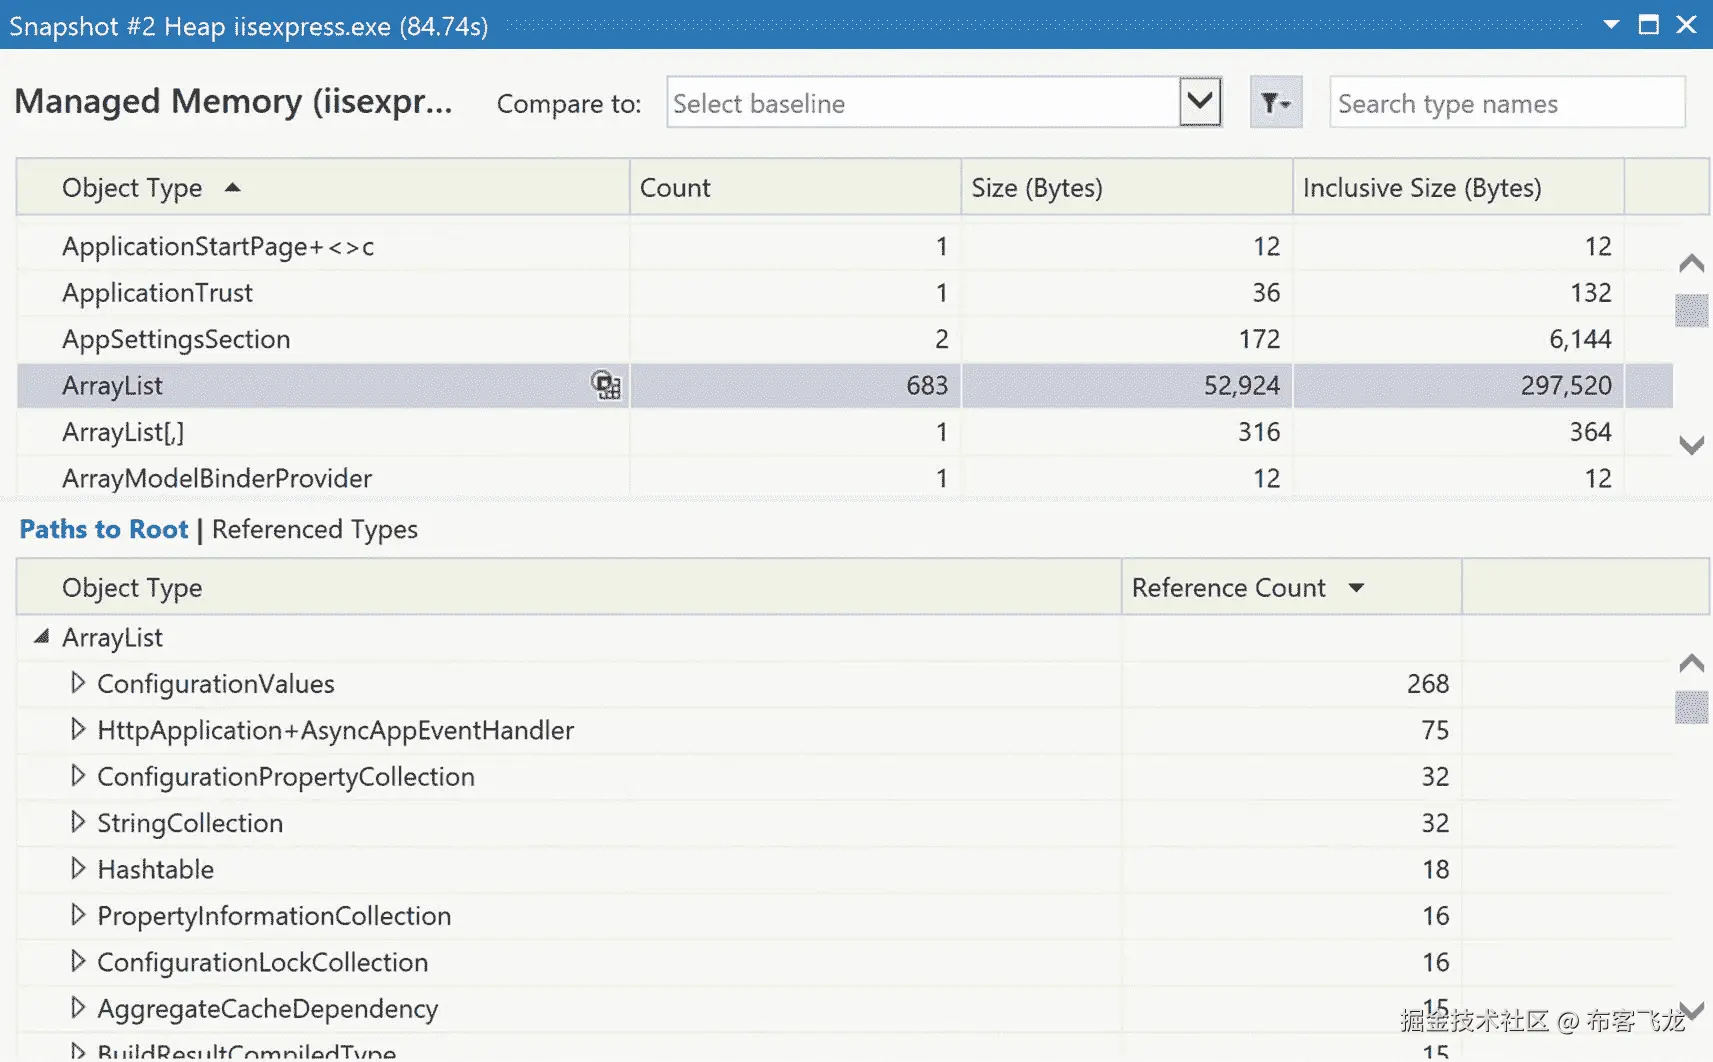The width and height of the screenshot is (1713, 1062).
Task: Expand the ConfigurationLockCollection node
Action: [x=78, y=962]
